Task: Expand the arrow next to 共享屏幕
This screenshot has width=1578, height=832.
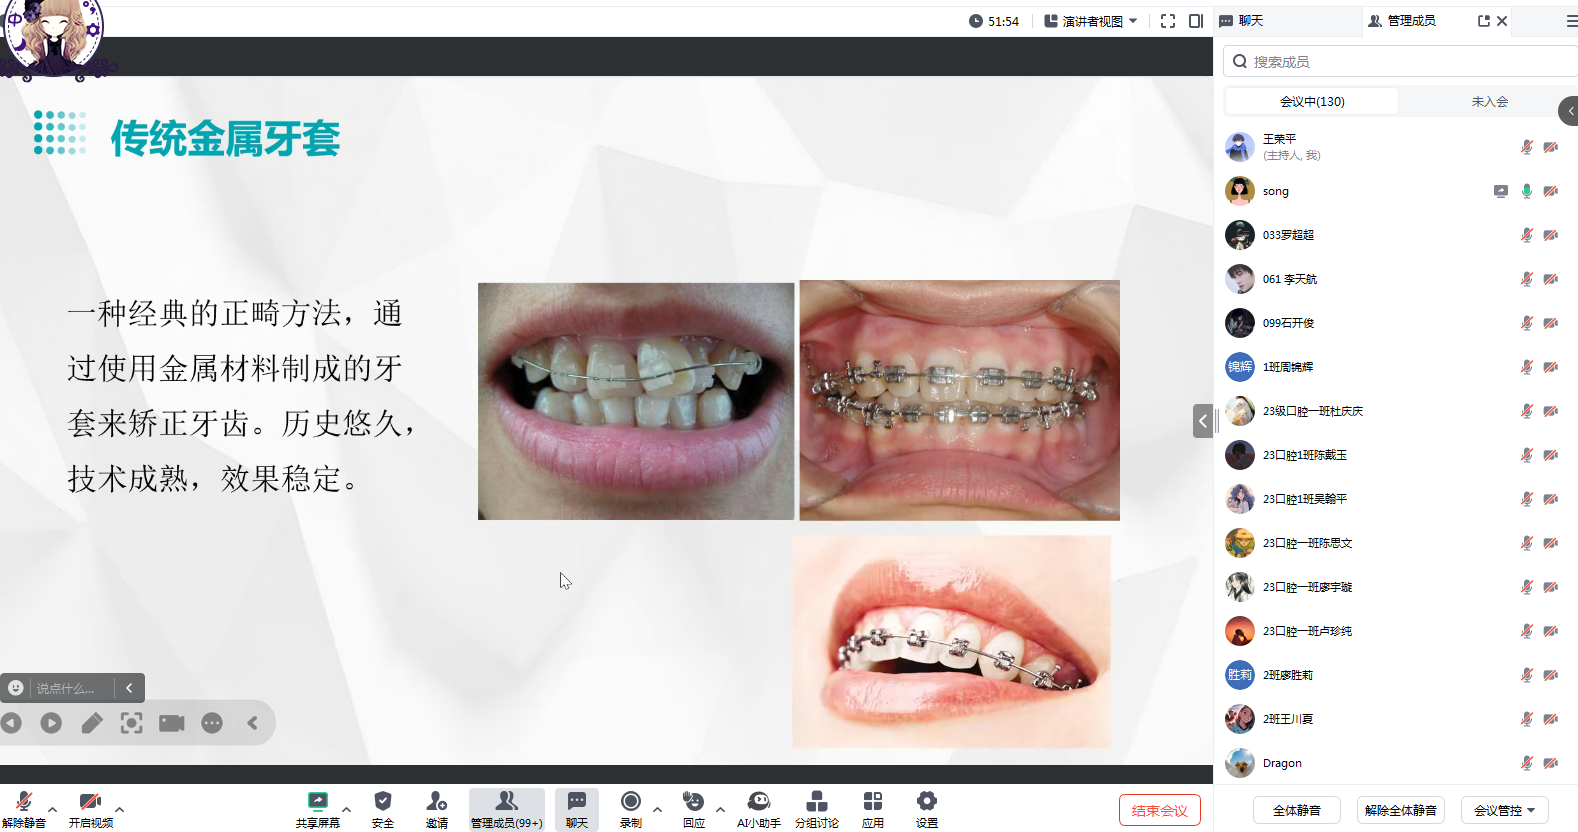Action: (346, 810)
